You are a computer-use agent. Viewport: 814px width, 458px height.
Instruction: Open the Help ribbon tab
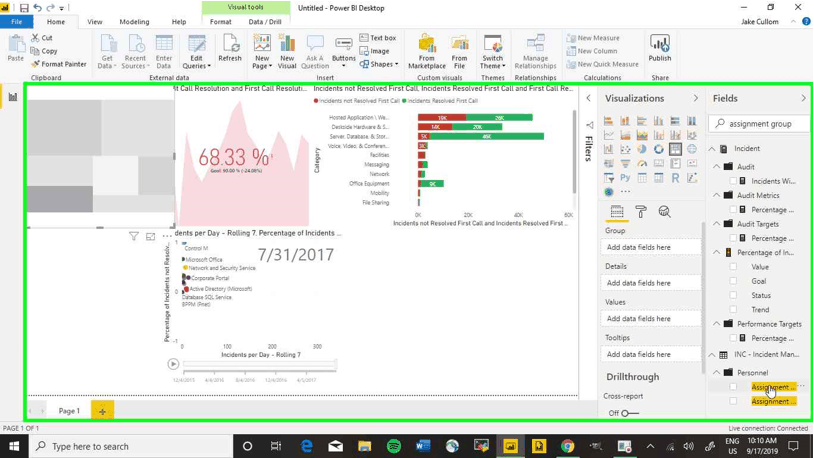(179, 22)
